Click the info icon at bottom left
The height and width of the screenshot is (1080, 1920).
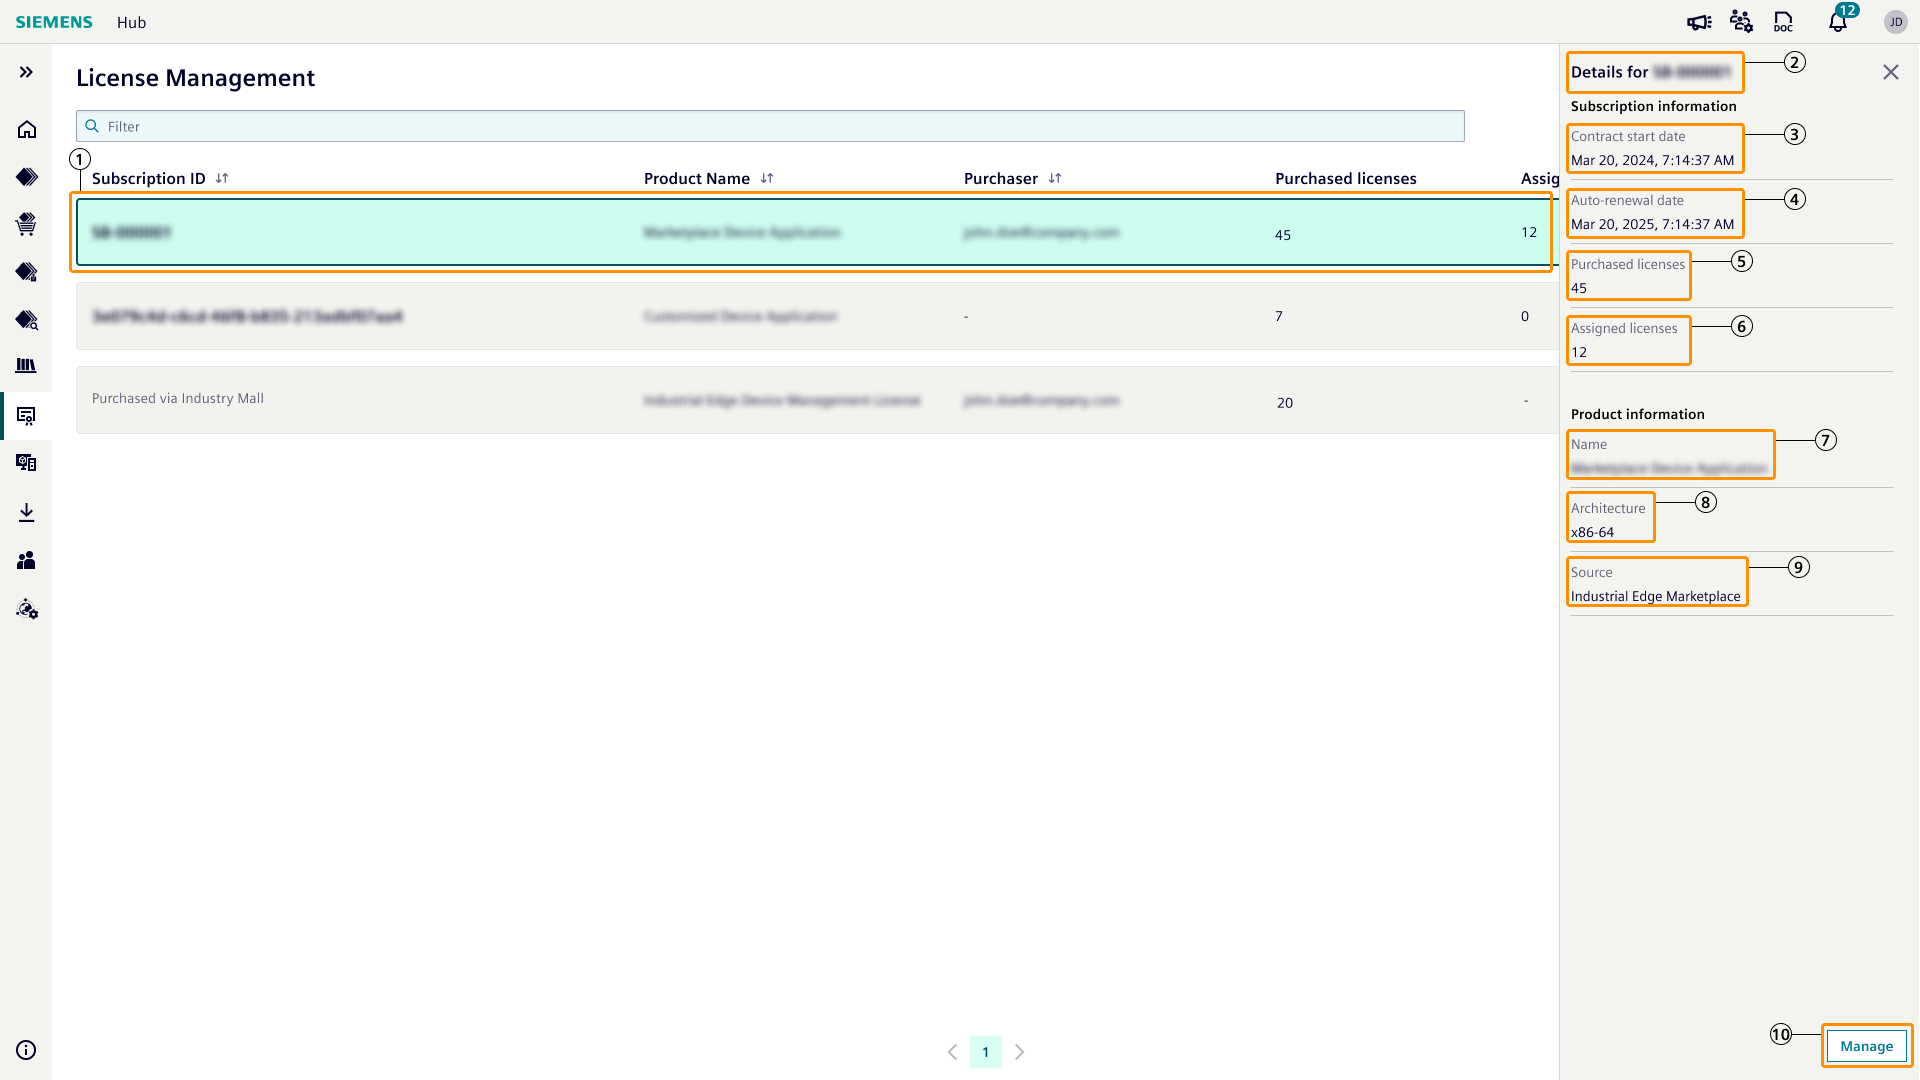[x=27, y=1050]
